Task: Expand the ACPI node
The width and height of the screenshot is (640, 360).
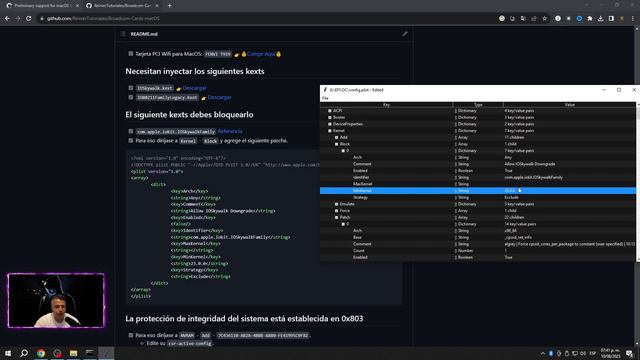Action: pos(330,111)
